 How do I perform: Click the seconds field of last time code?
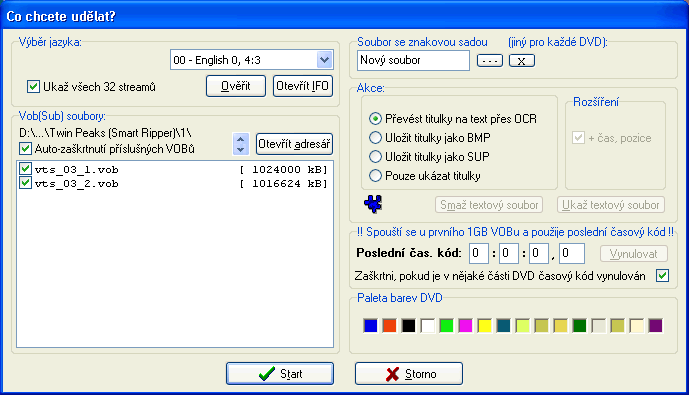539,254
